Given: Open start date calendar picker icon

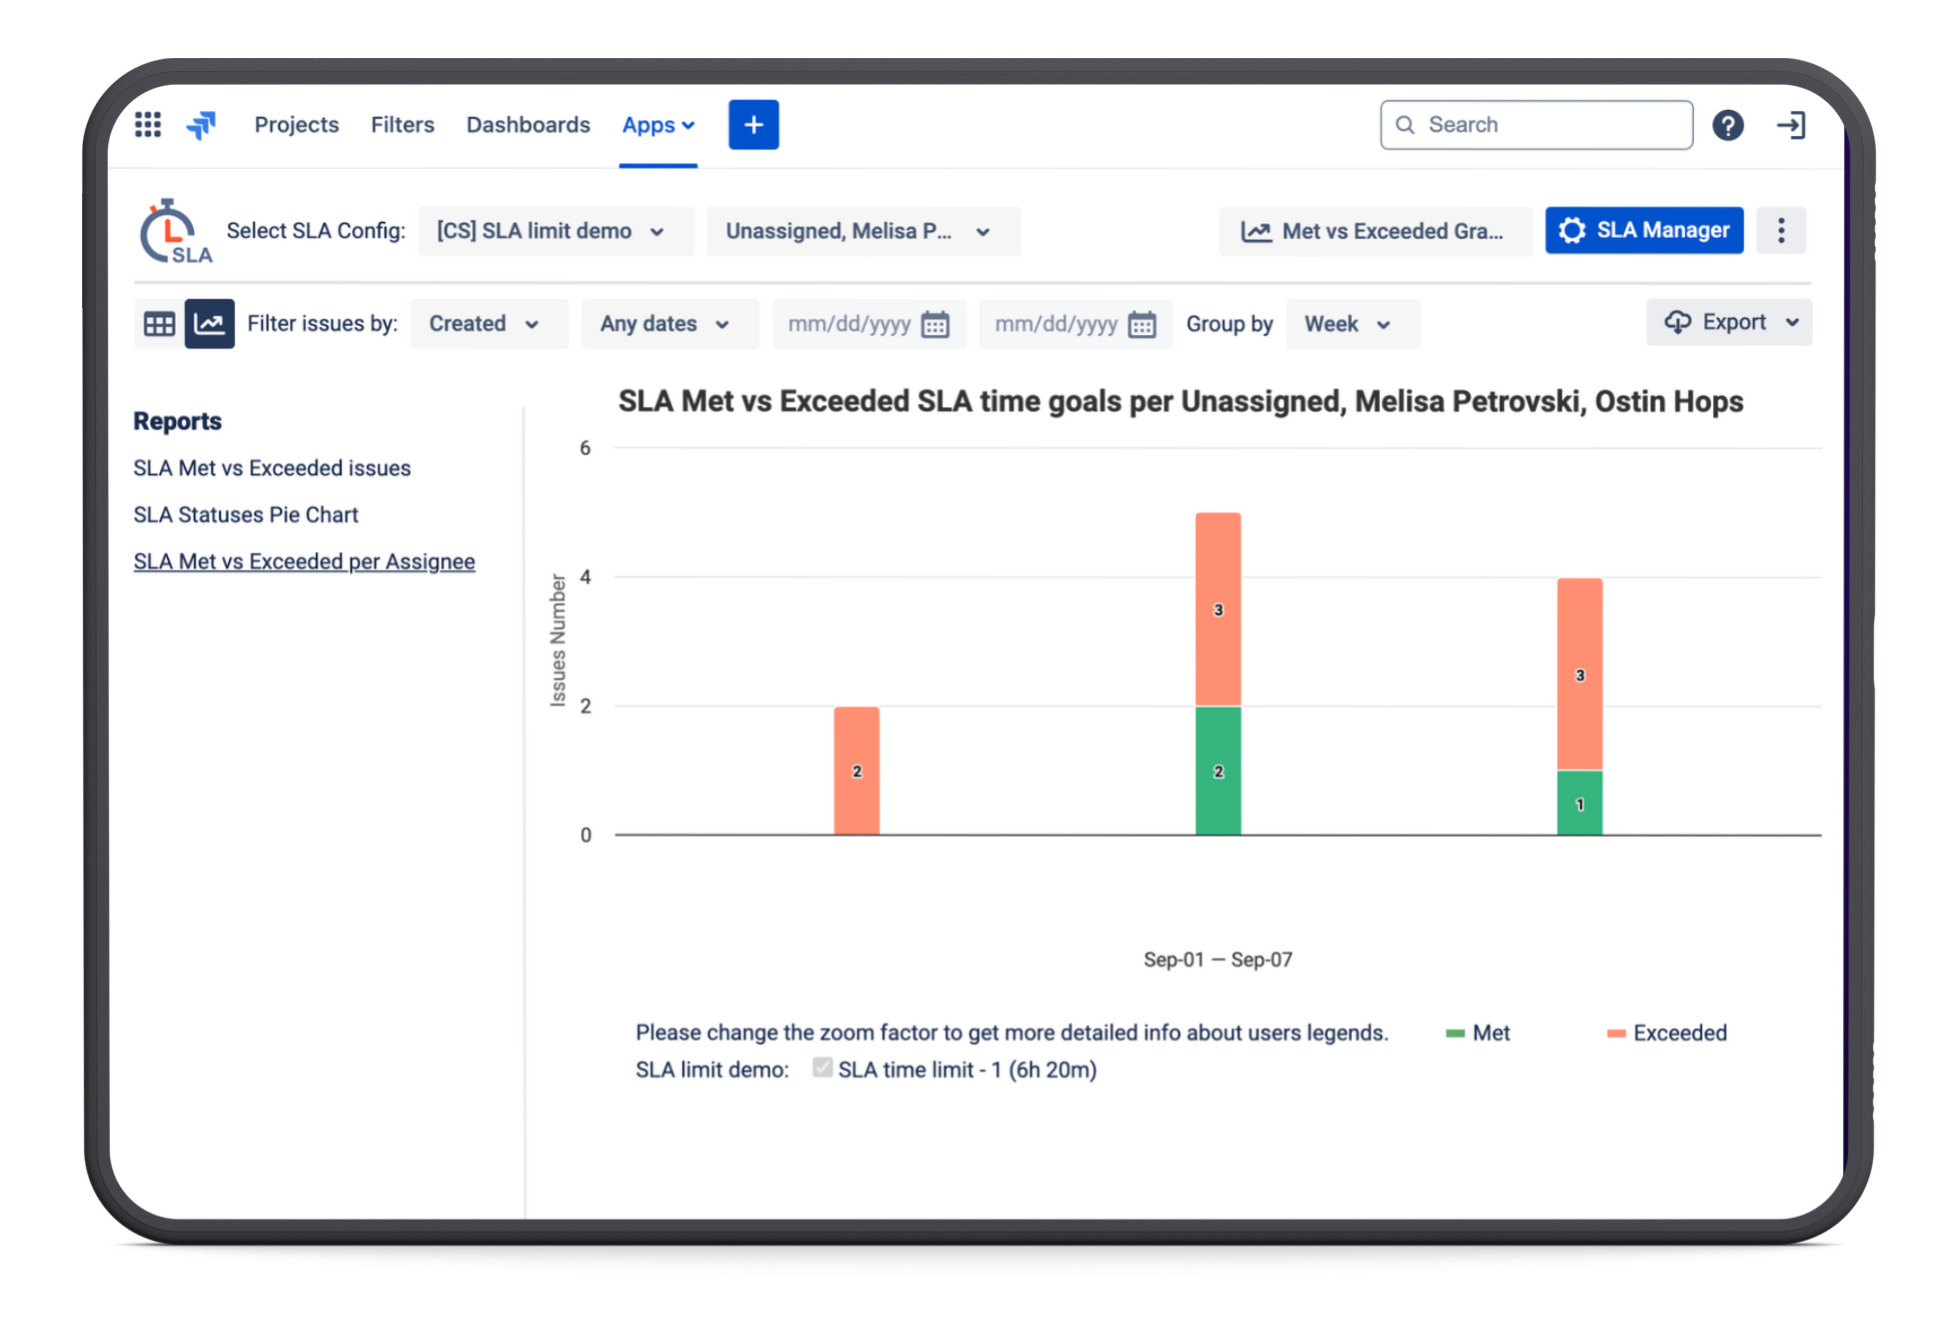Looking at the screenshot, I should point(935,325).
